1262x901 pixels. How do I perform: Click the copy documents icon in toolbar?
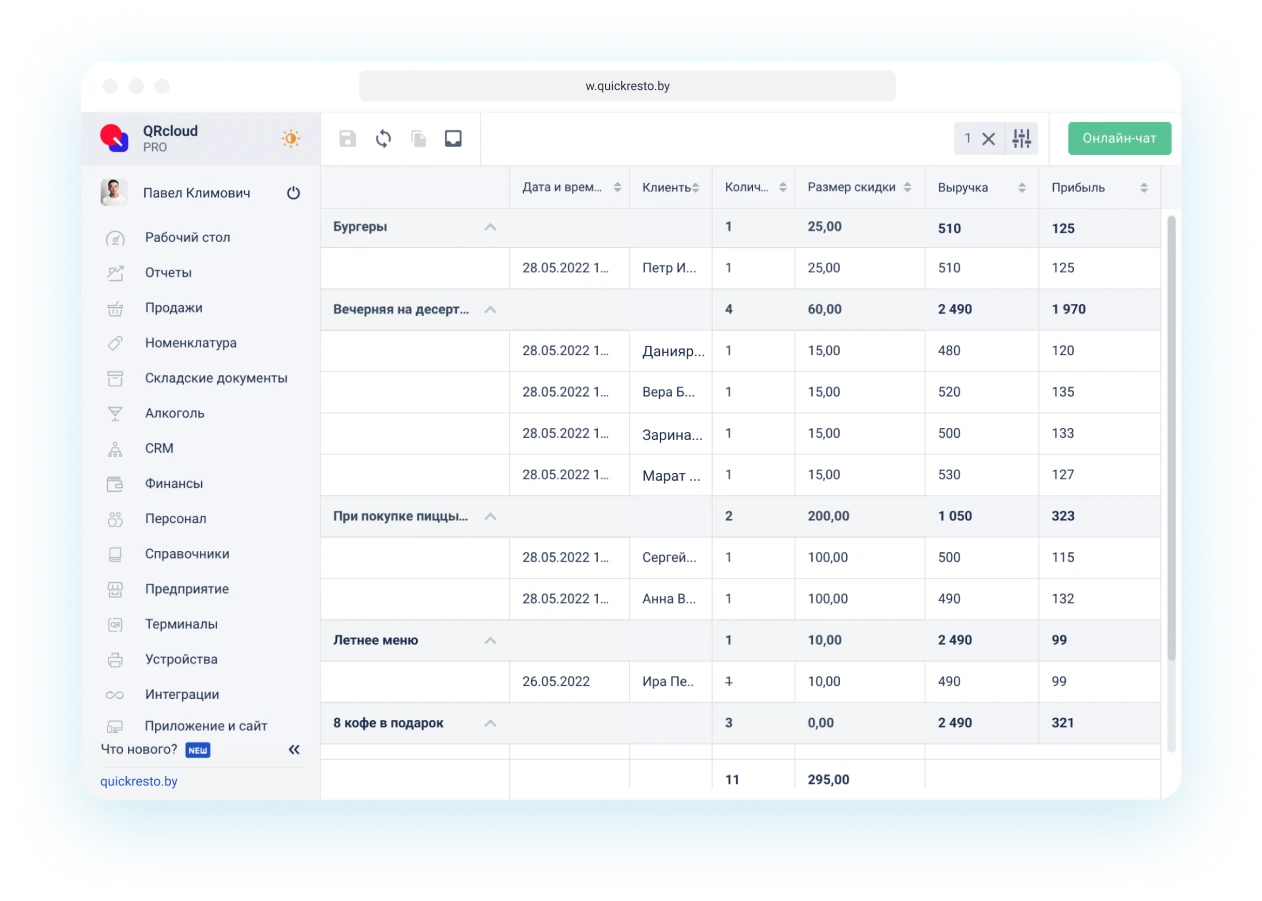coord(419,139)
